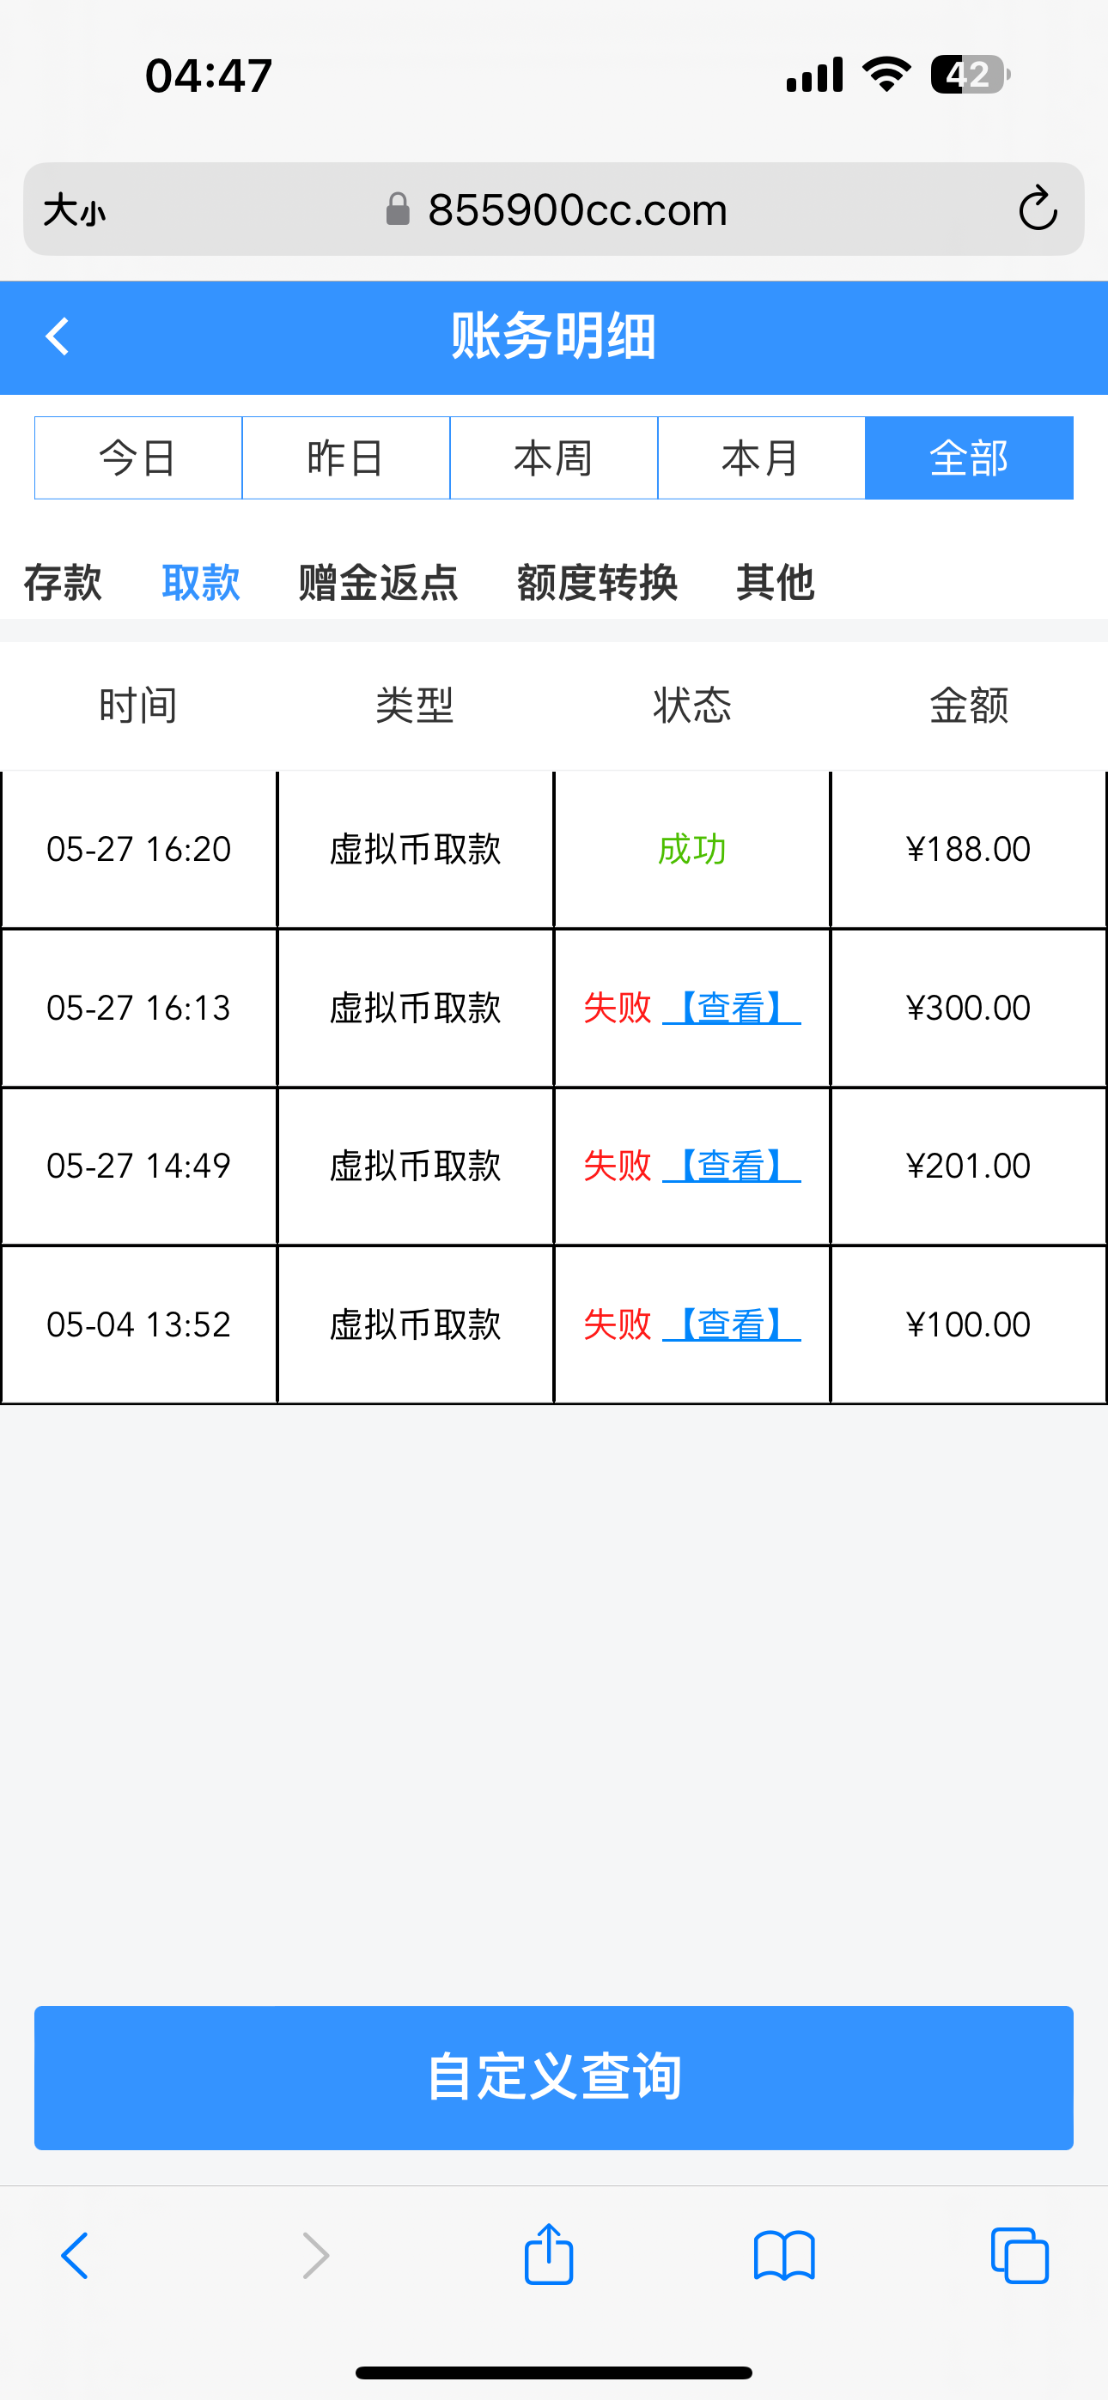Tap the back arrow in the blue header
This screenshot has height=2400, width=1108.
coord(58,337)
